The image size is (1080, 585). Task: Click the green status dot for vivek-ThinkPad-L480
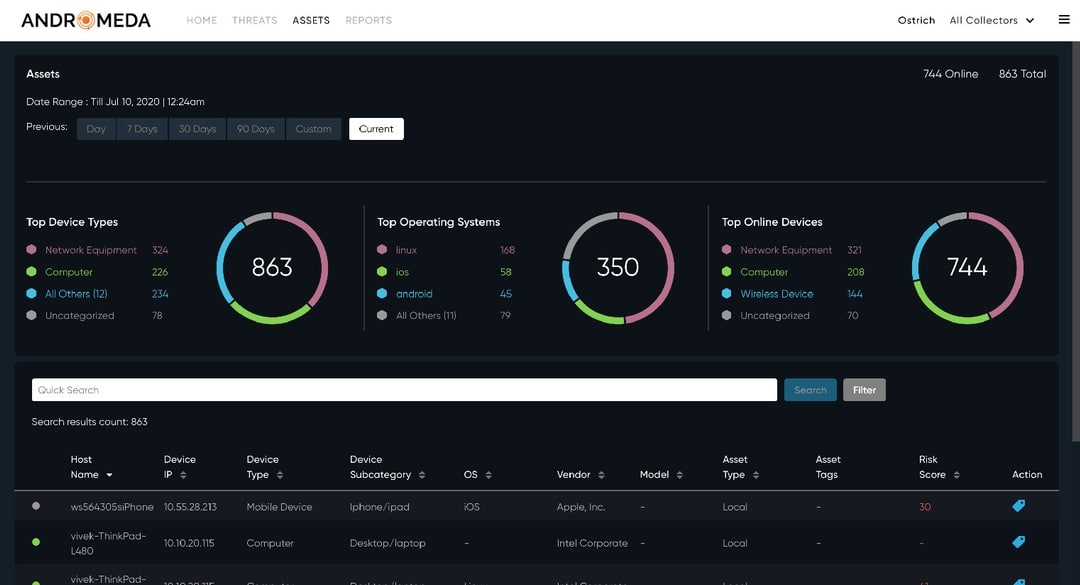(x=36, y=542)
